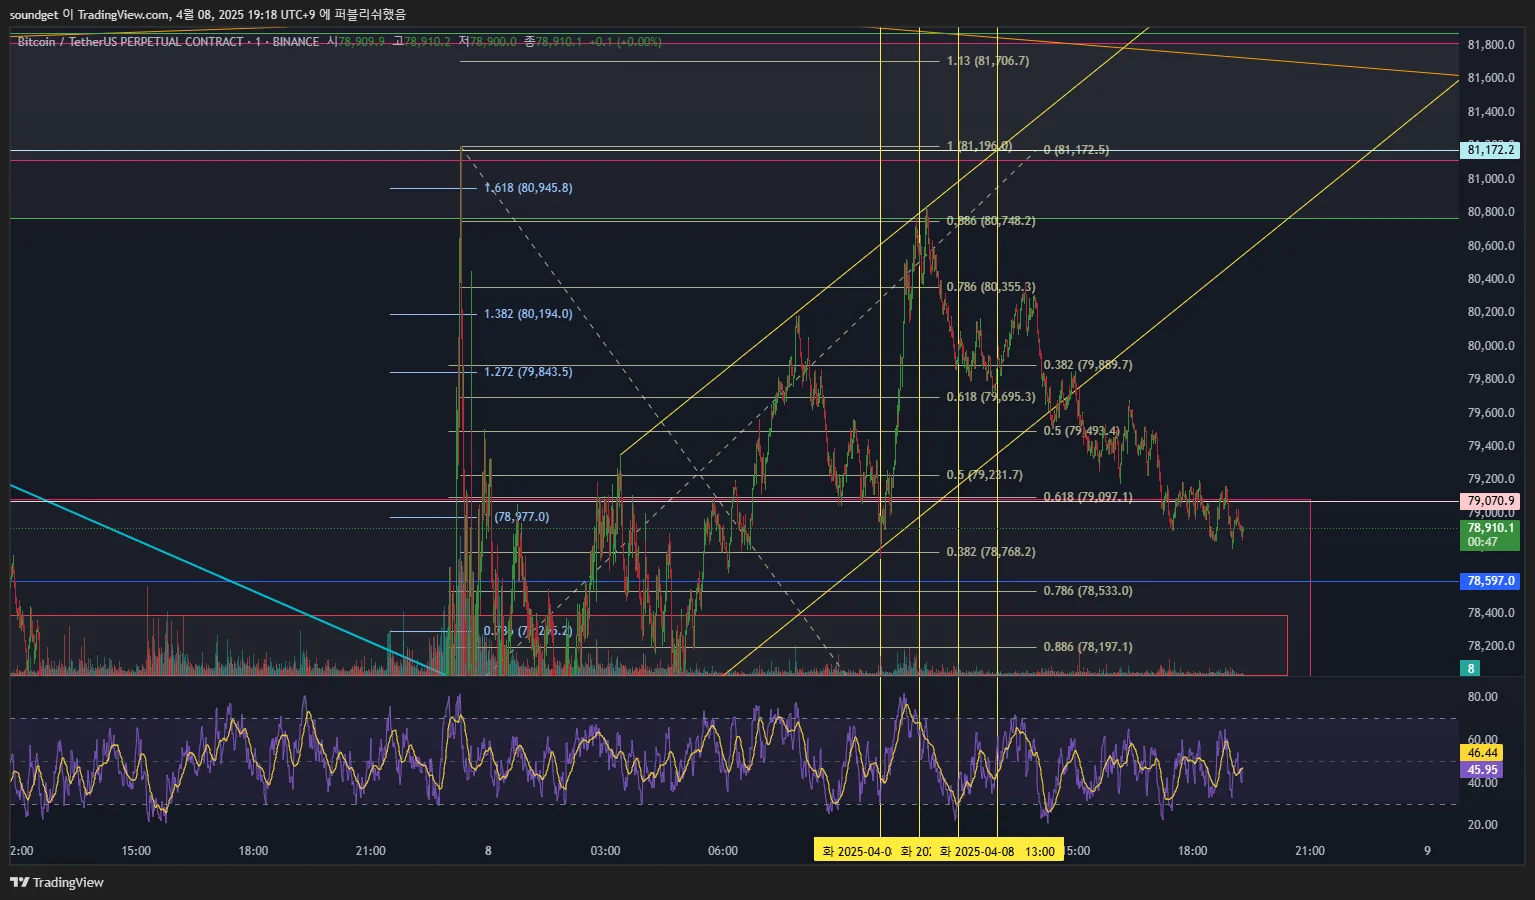Click the pink 79,070.9 price label
The image size is (1535, 900).
click(x=1490, y=501)
